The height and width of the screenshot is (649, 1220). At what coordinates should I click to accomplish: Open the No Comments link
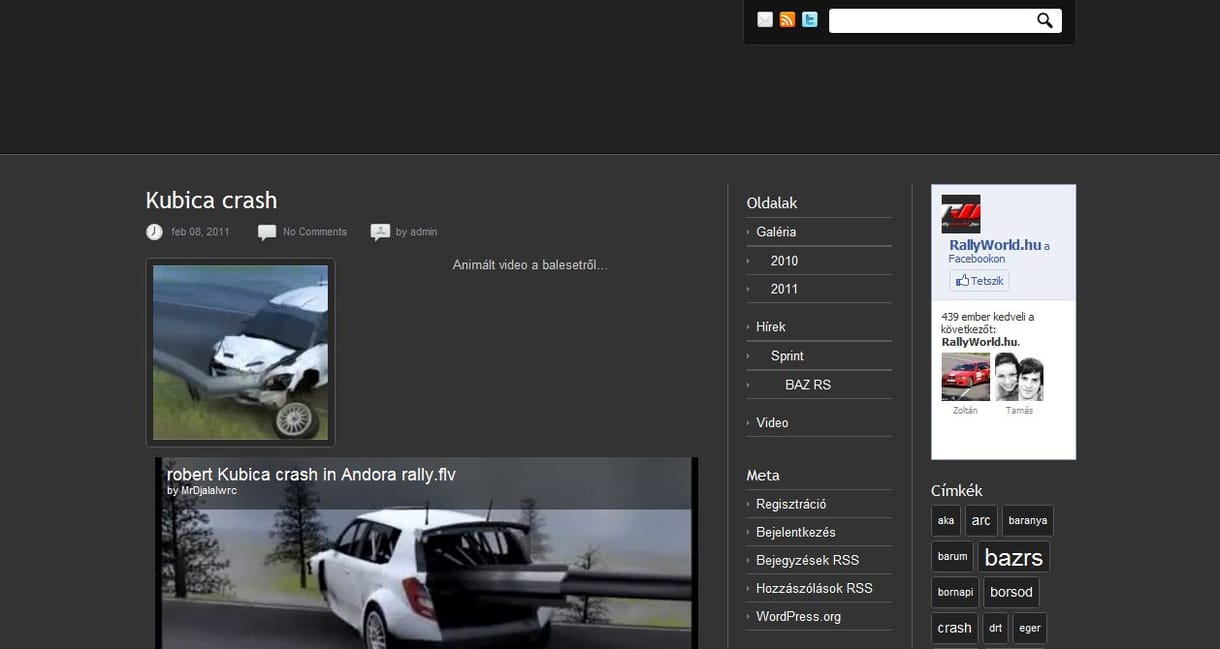pos(315,232)
